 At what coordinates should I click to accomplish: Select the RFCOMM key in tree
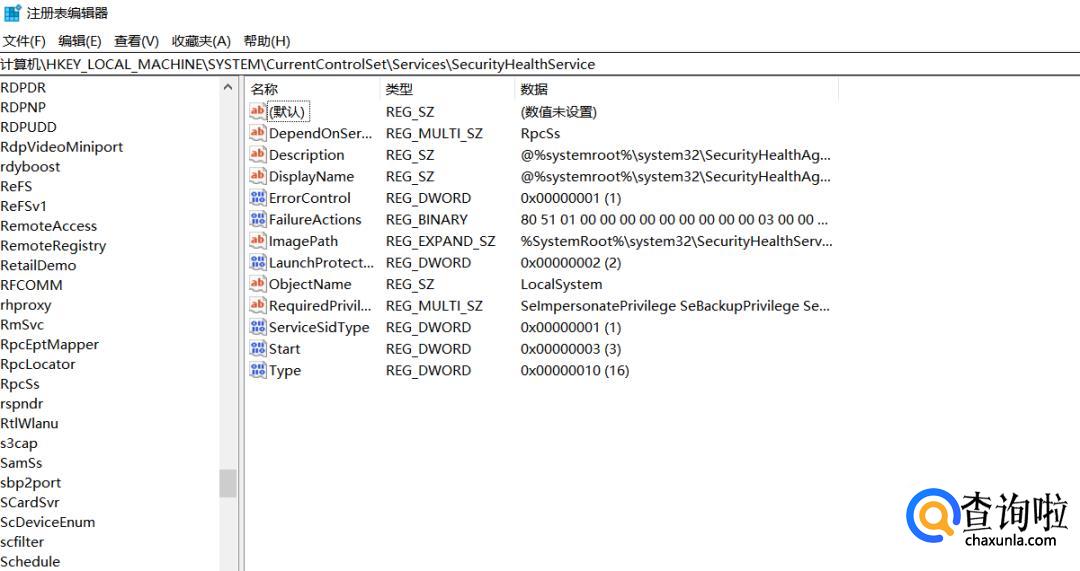coord(32,285)
